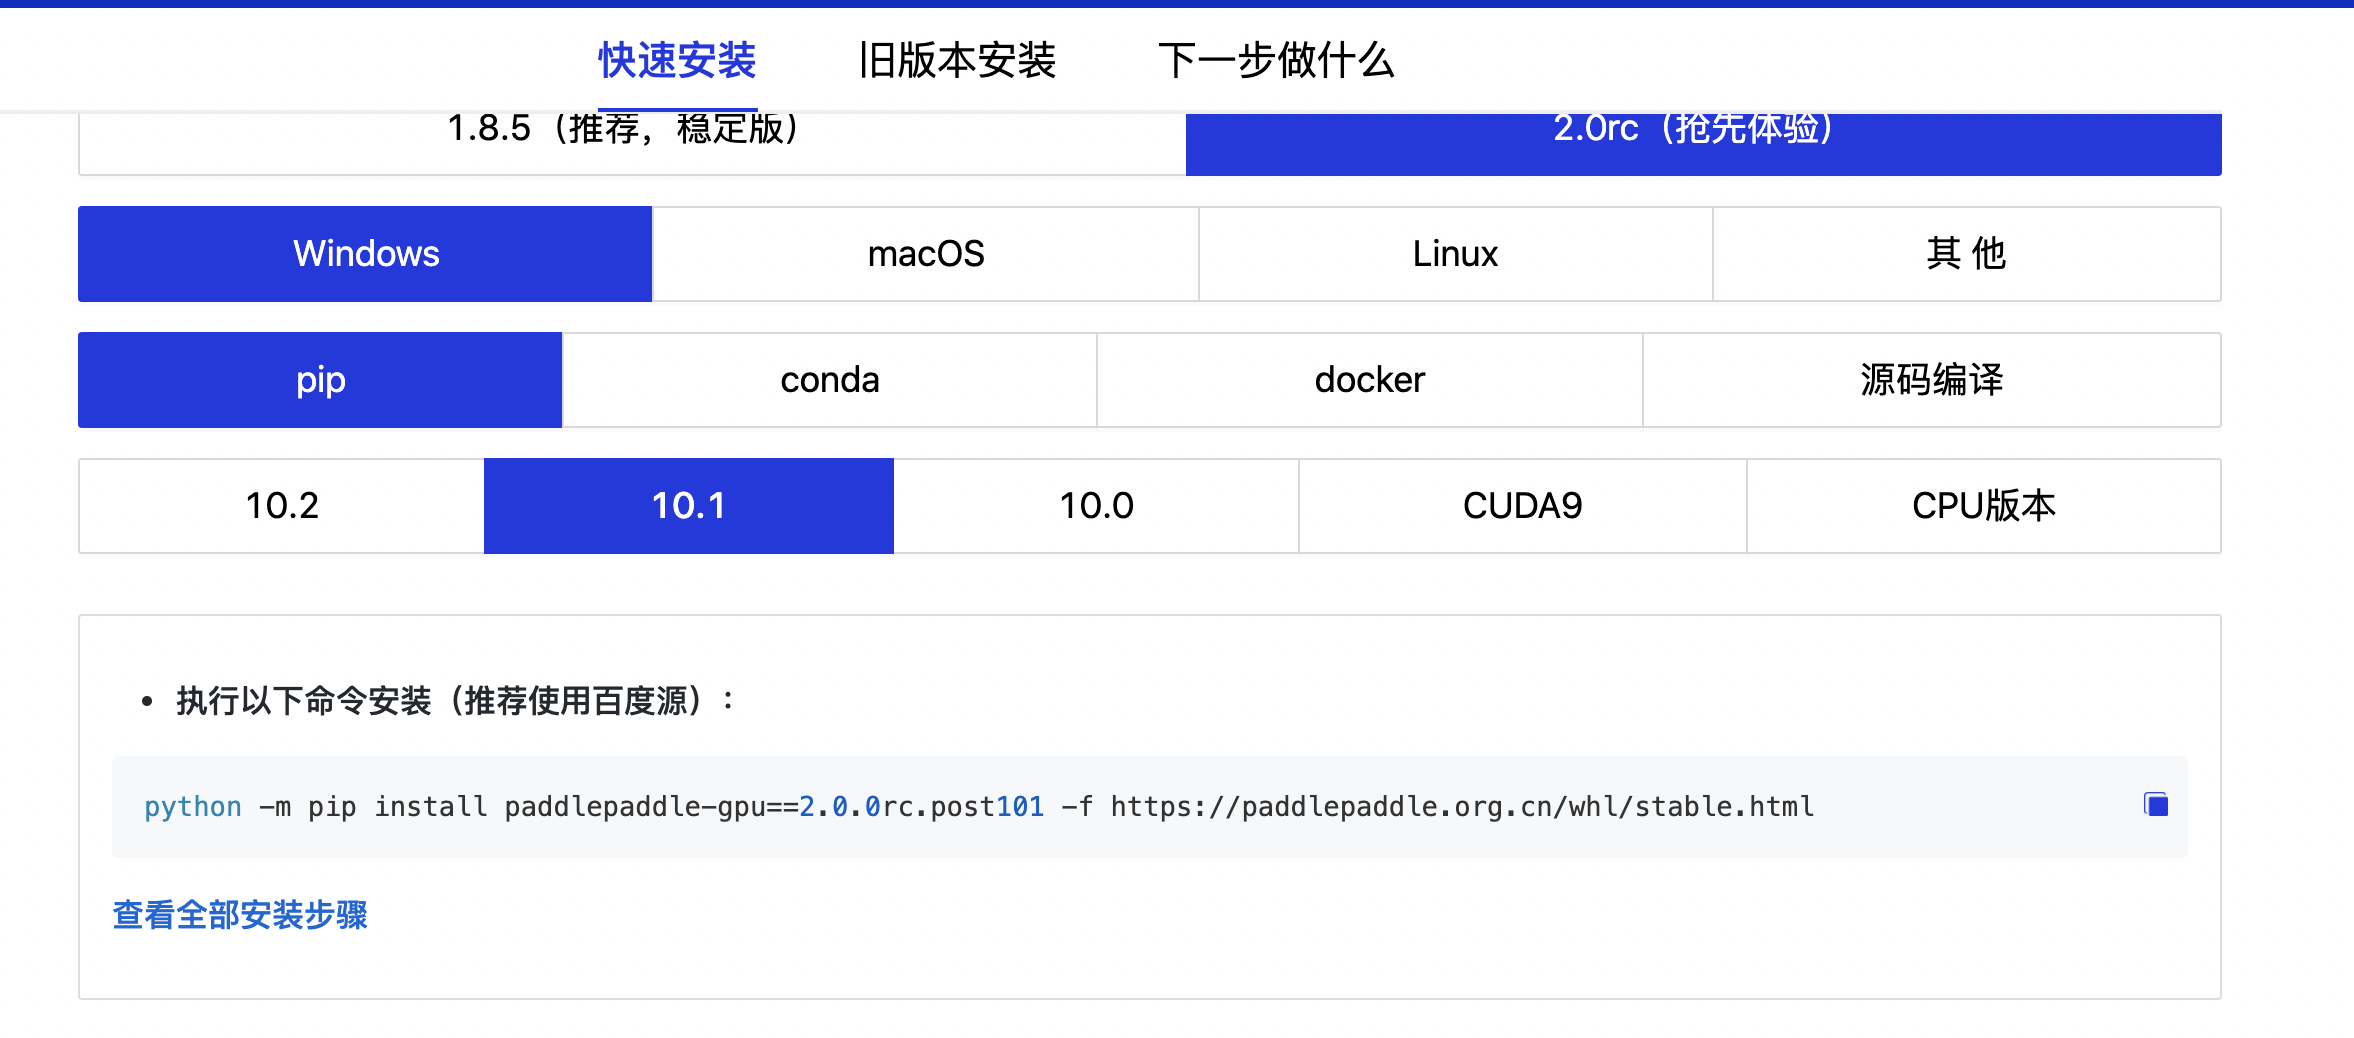Switch to CUDA version 10.0
2354x1038 pixels.
(1096, 505)
